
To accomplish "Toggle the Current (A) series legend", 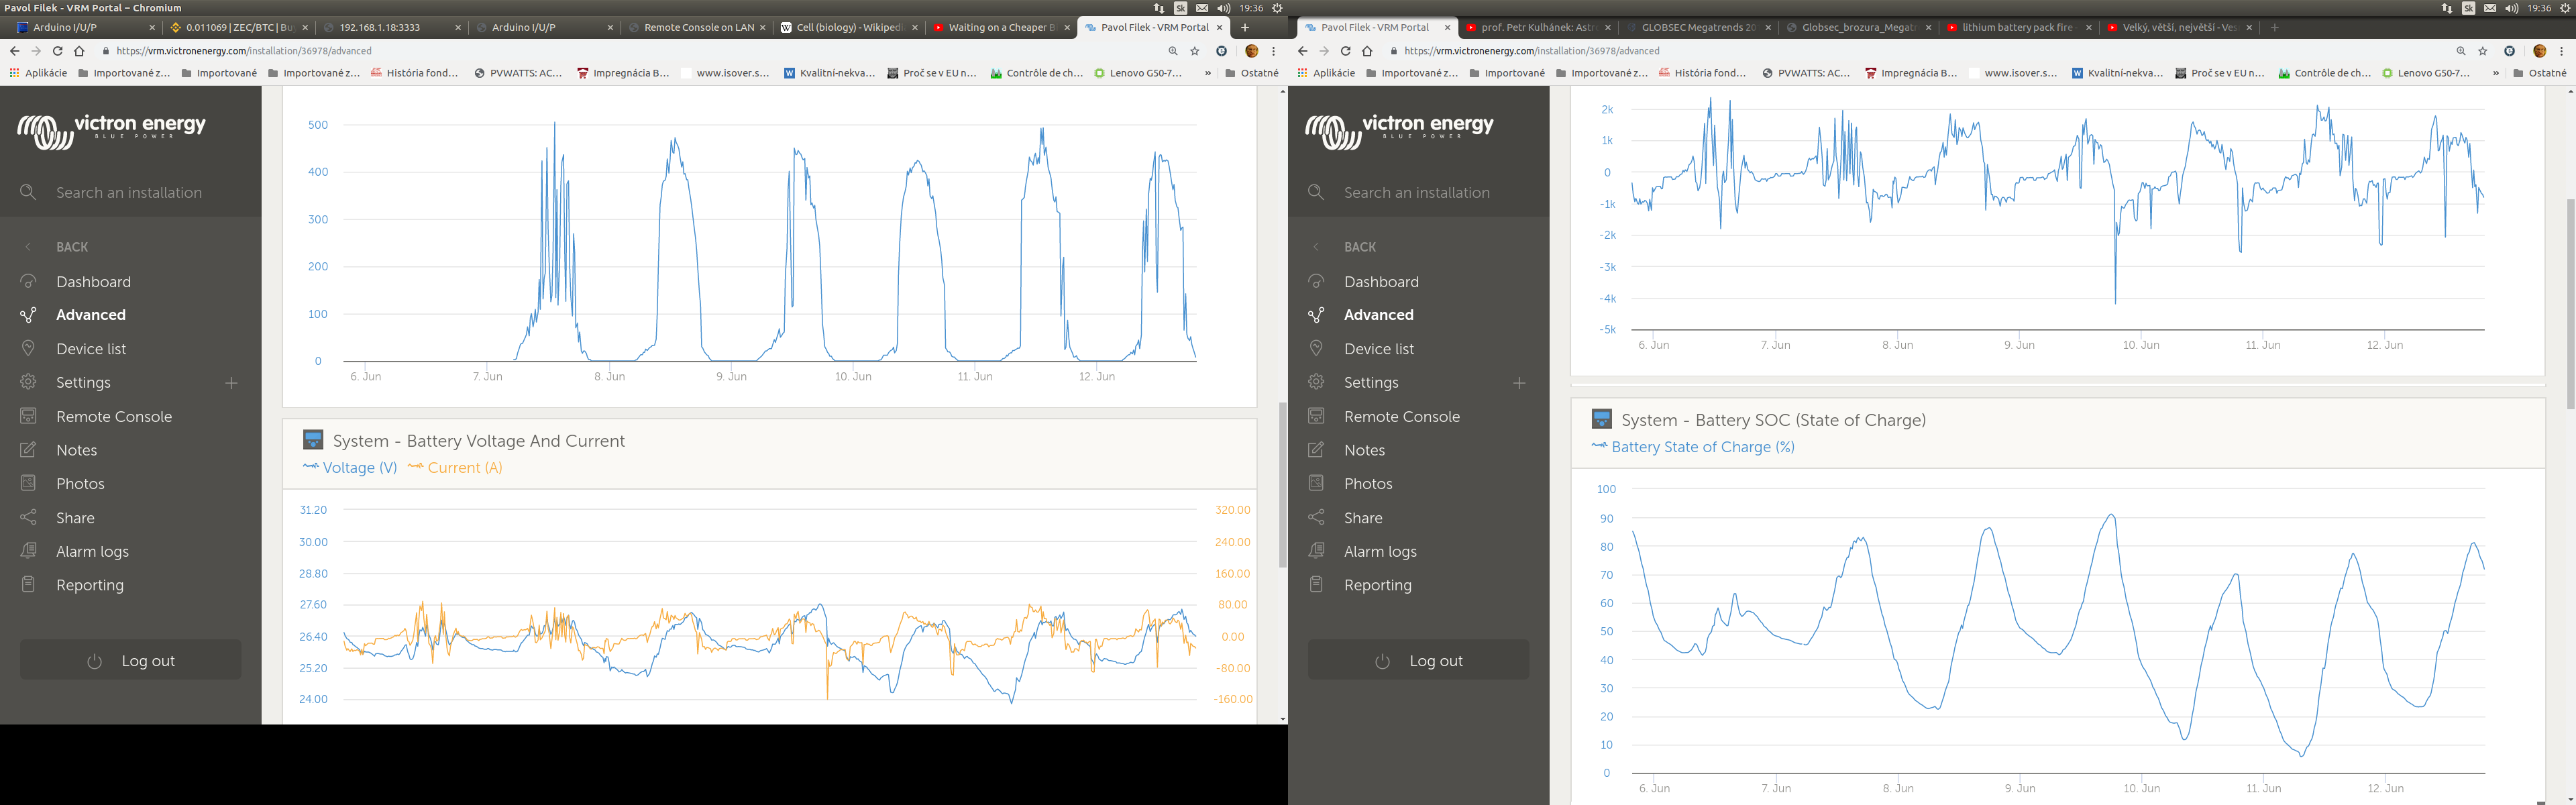I will pos(455,468).
